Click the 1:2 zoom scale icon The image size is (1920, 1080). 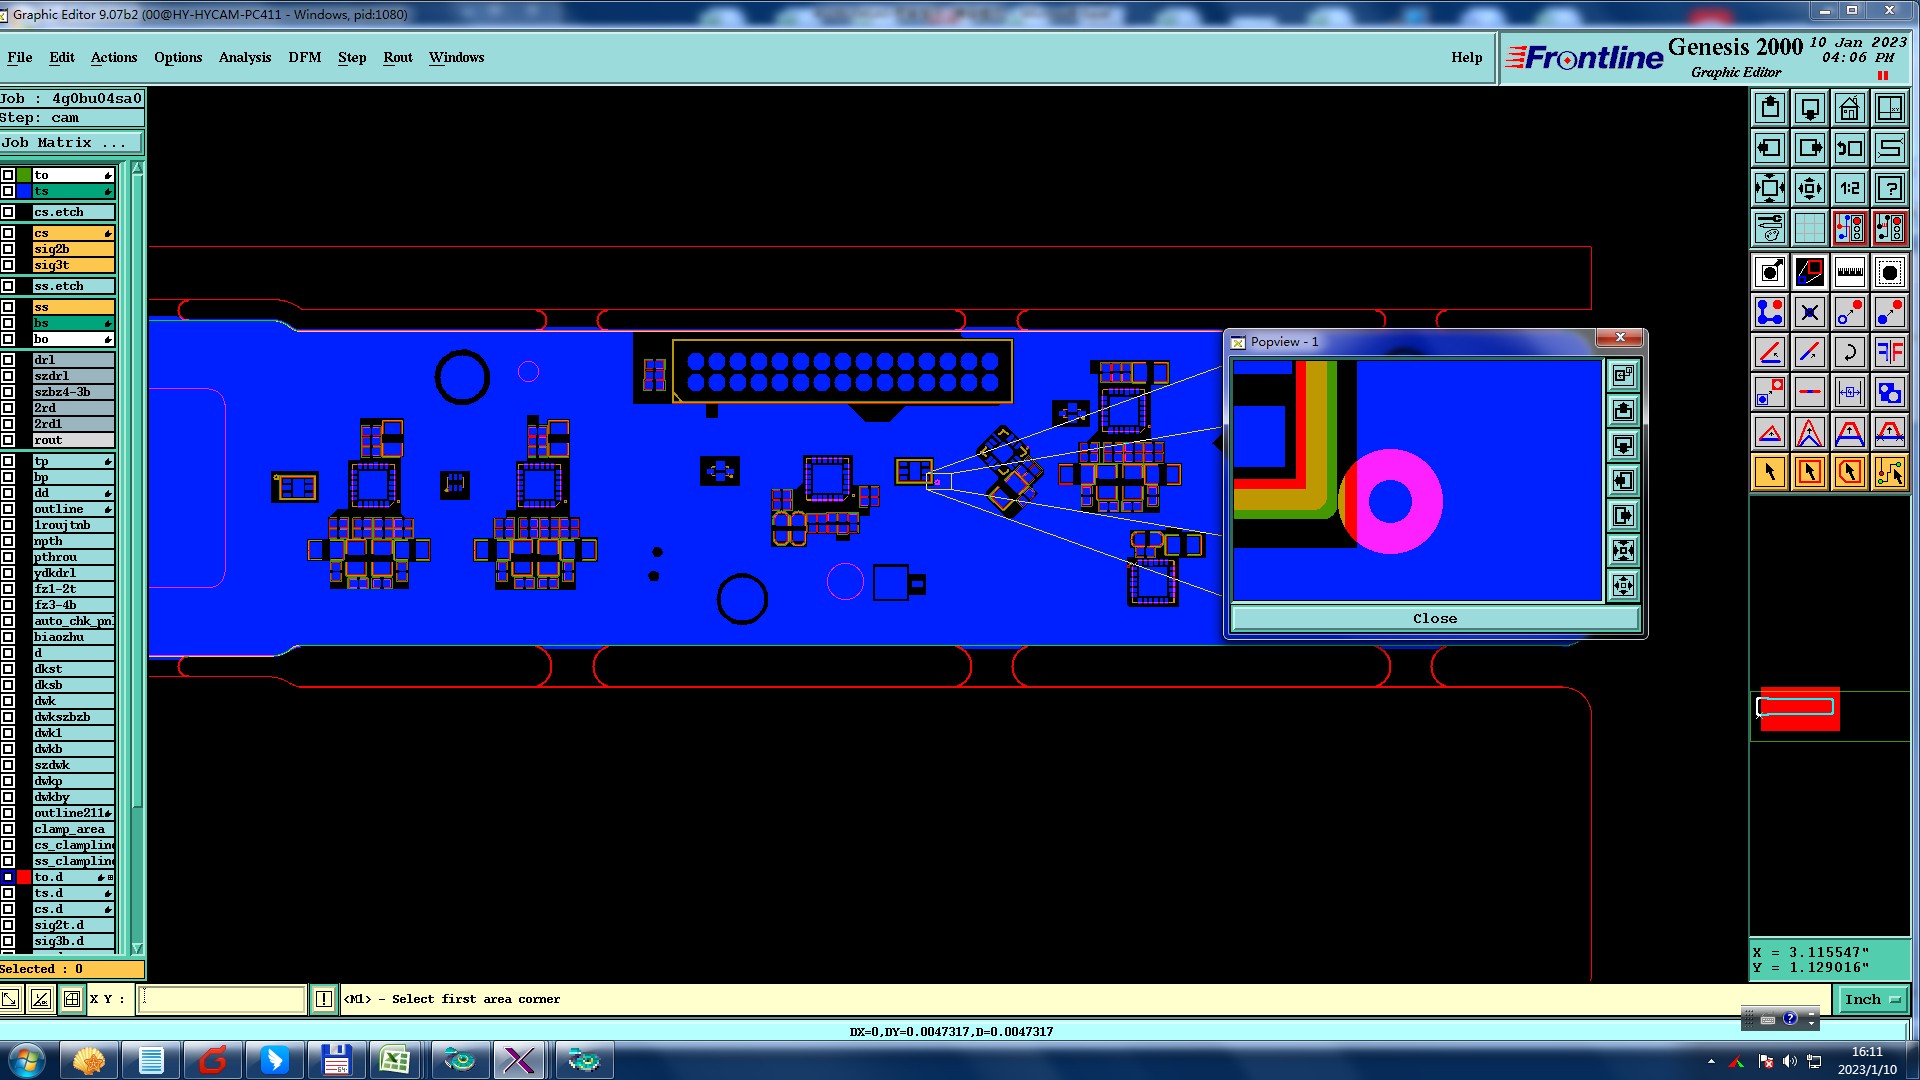tap(1849, 188)
